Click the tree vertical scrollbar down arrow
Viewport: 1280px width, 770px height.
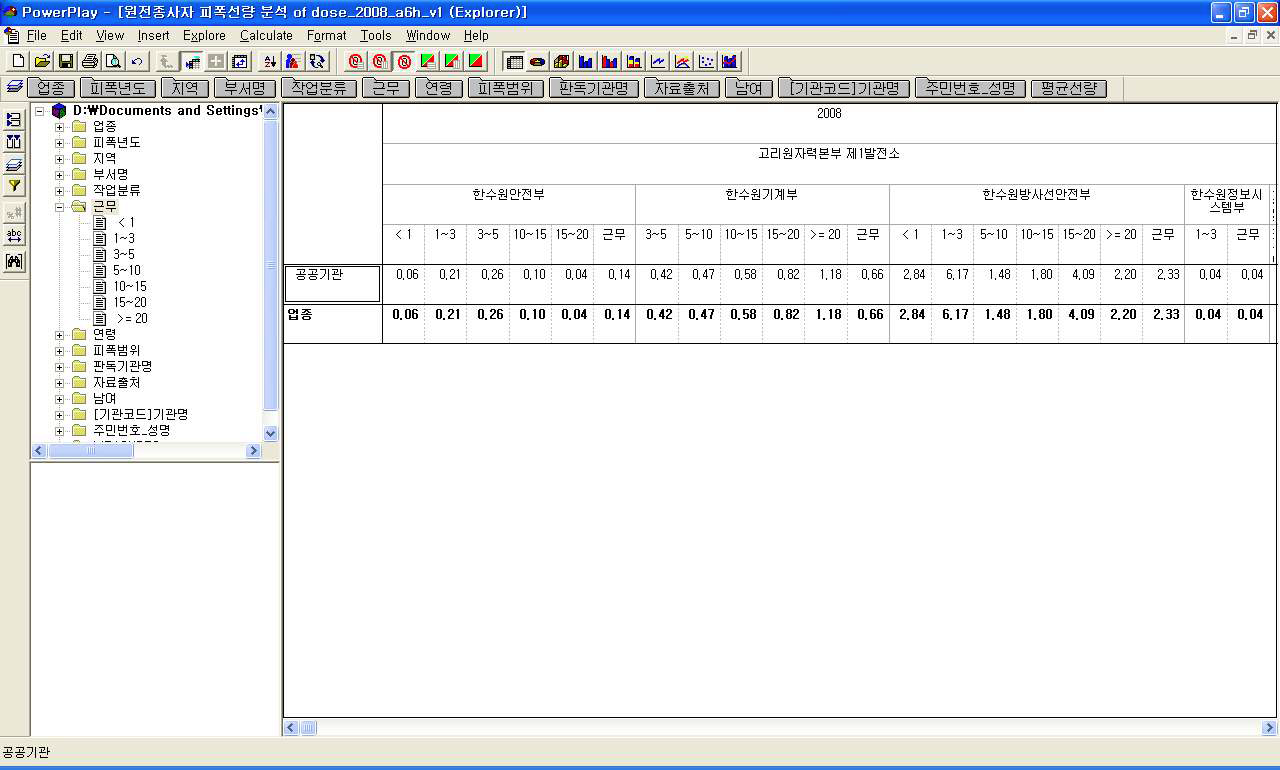270,433
